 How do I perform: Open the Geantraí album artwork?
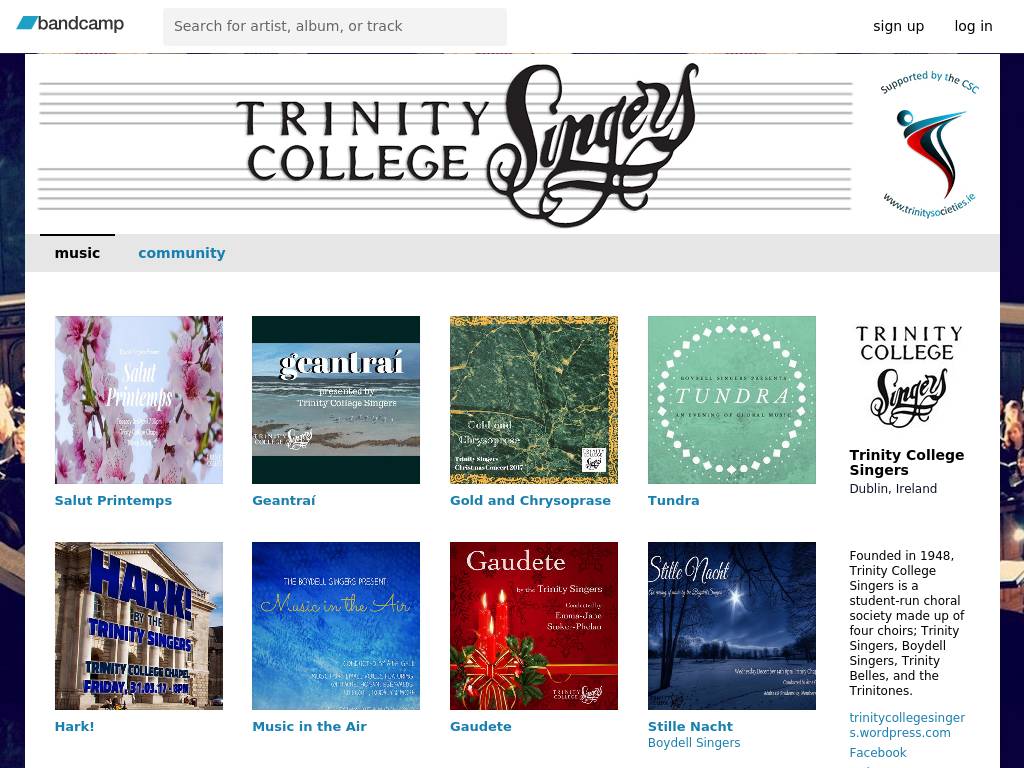click(336, 400)
